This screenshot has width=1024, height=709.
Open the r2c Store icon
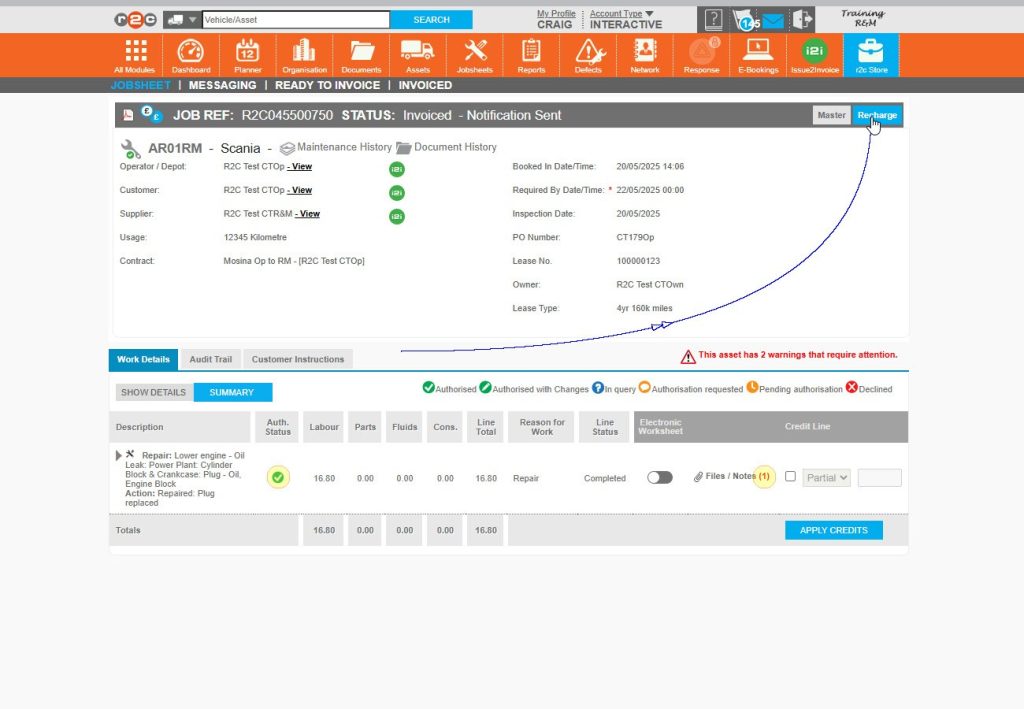[871, 50]
